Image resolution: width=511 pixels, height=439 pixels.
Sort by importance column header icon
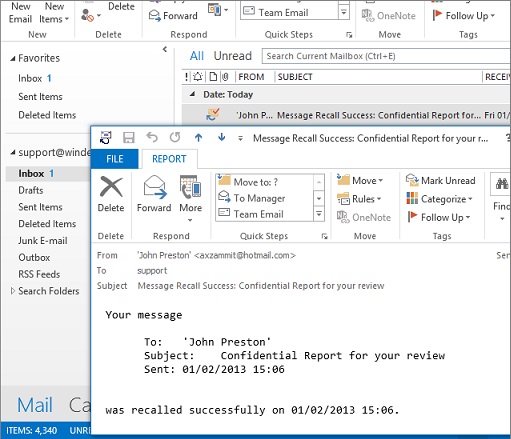[x=186, y=77]
